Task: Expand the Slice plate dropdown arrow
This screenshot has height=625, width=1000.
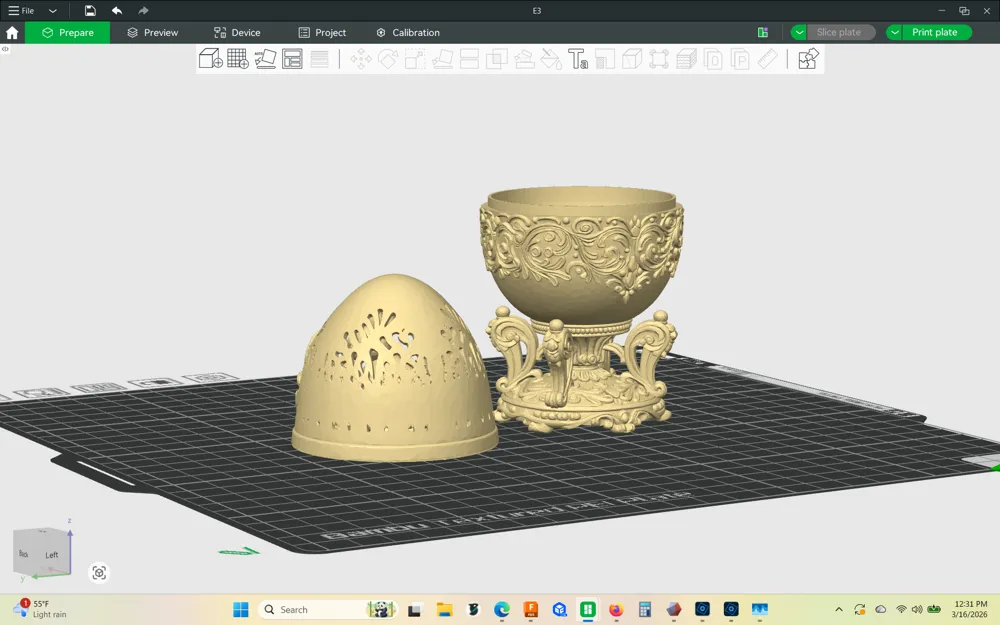Action: (798, 33)
